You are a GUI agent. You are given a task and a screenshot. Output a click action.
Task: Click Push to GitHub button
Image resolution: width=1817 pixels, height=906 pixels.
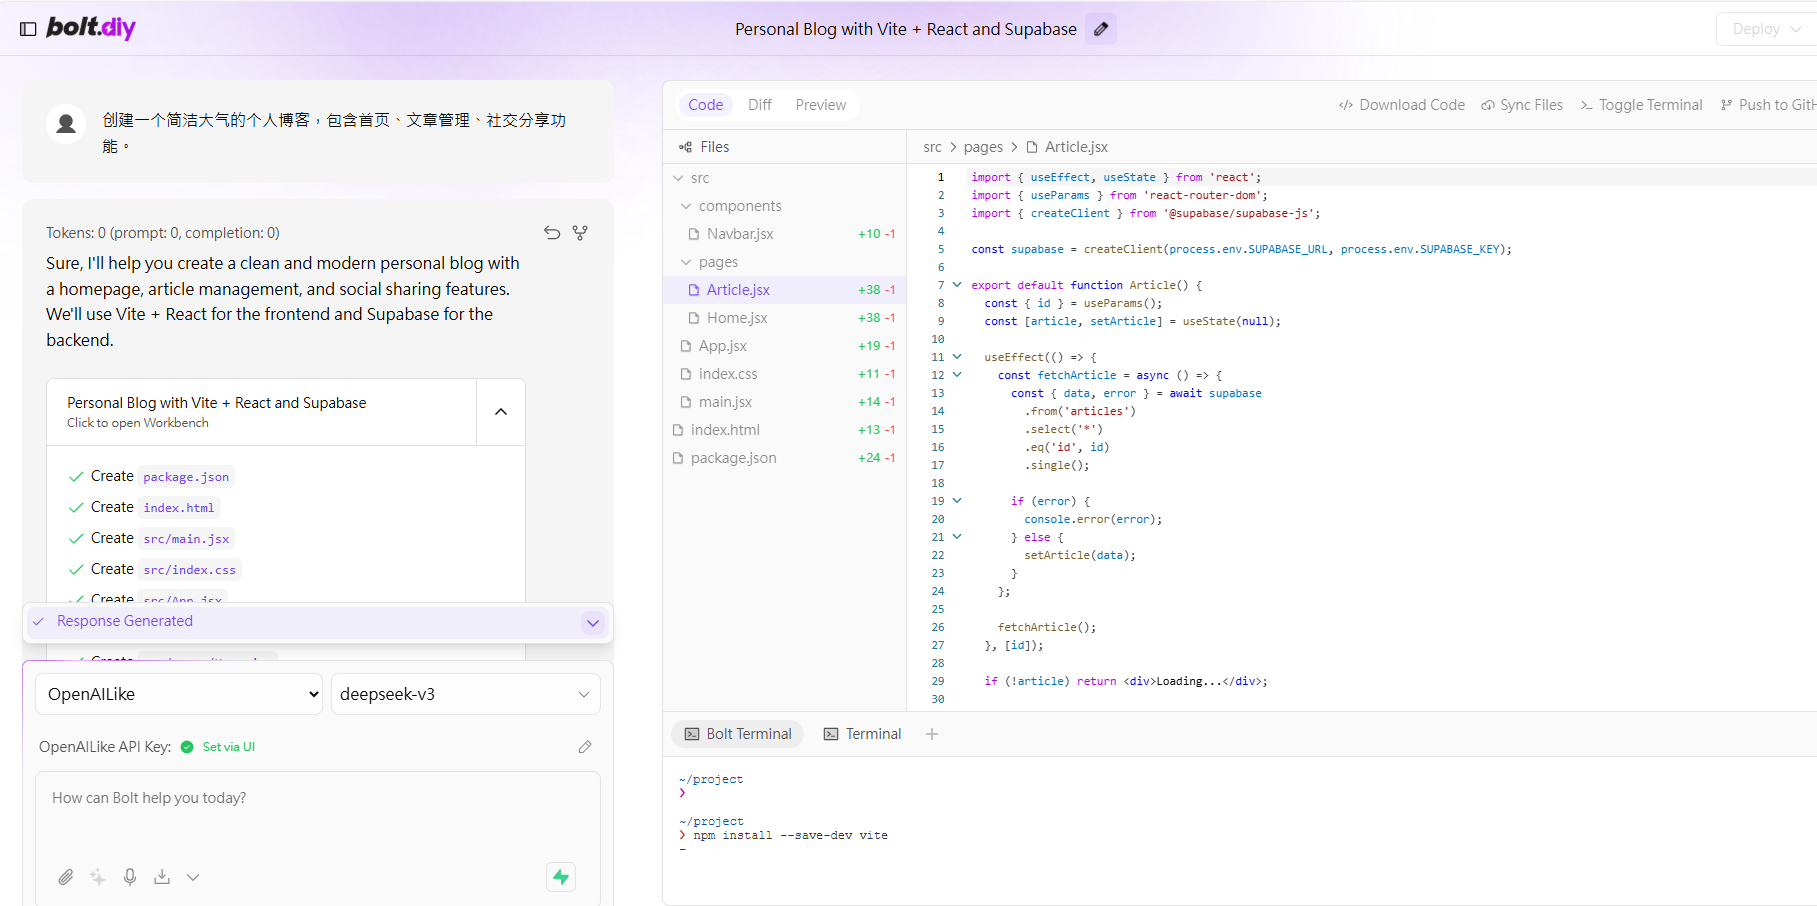tap(1768, 105)
